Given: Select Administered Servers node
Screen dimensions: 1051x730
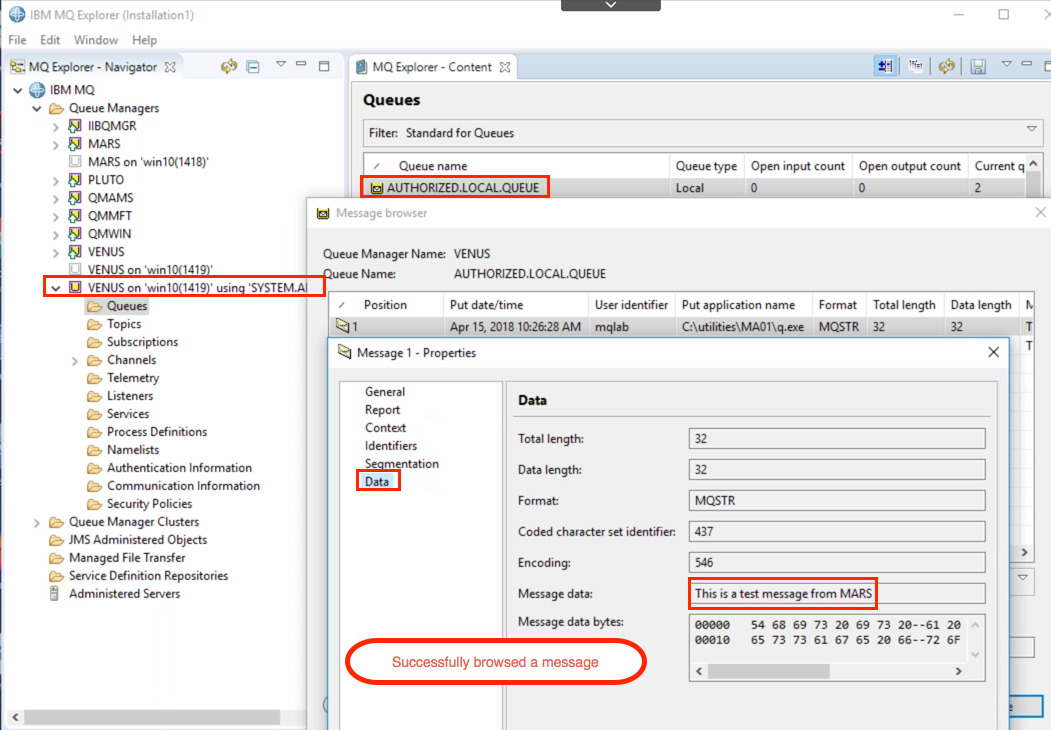Looking at the screenshot, I should tap(124, 594).
